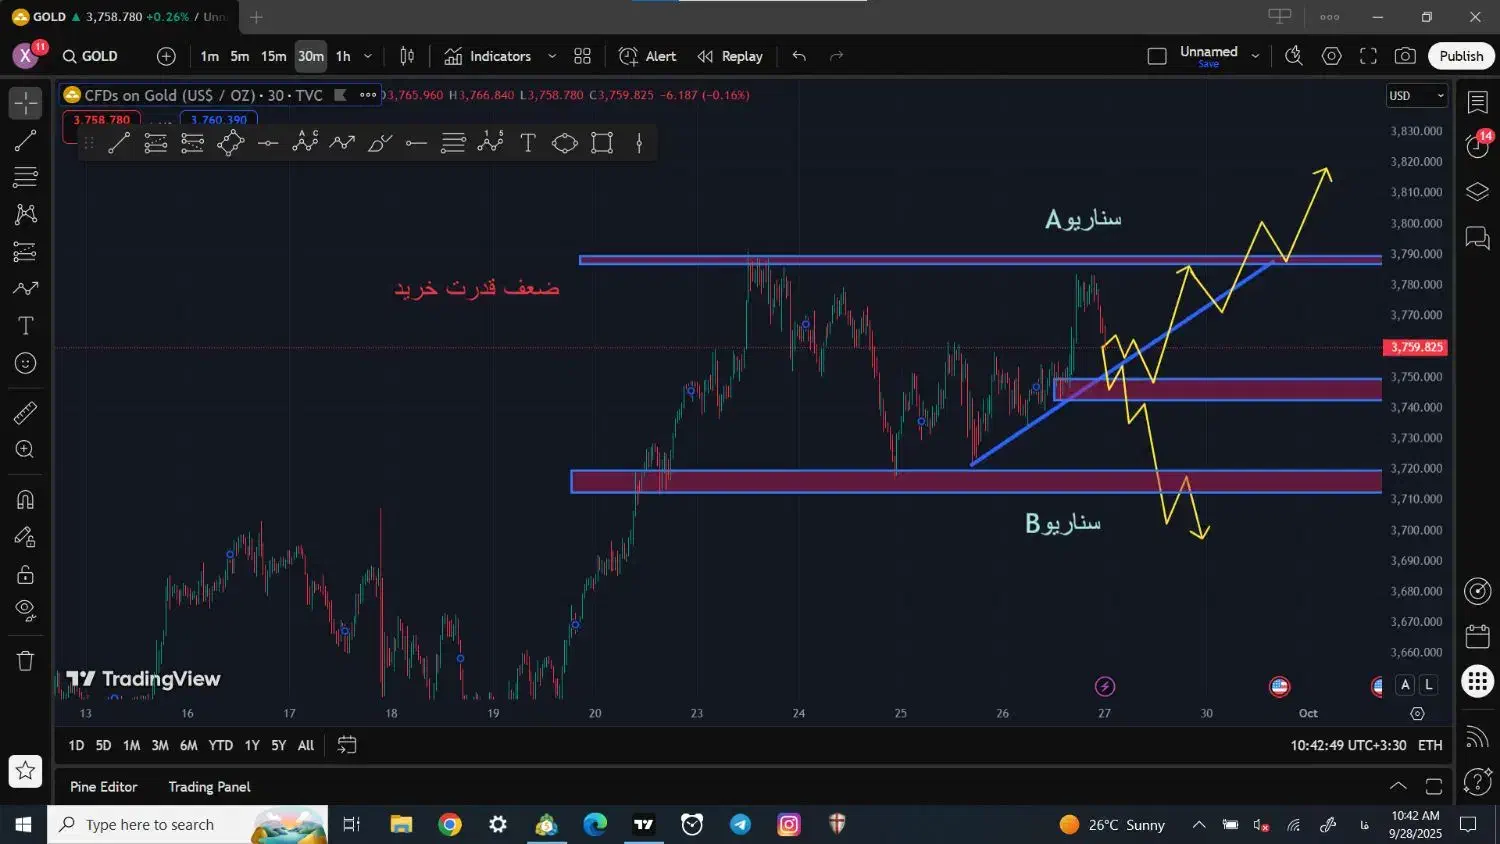Toggle auto scale button A

(x=1405, y=685)
